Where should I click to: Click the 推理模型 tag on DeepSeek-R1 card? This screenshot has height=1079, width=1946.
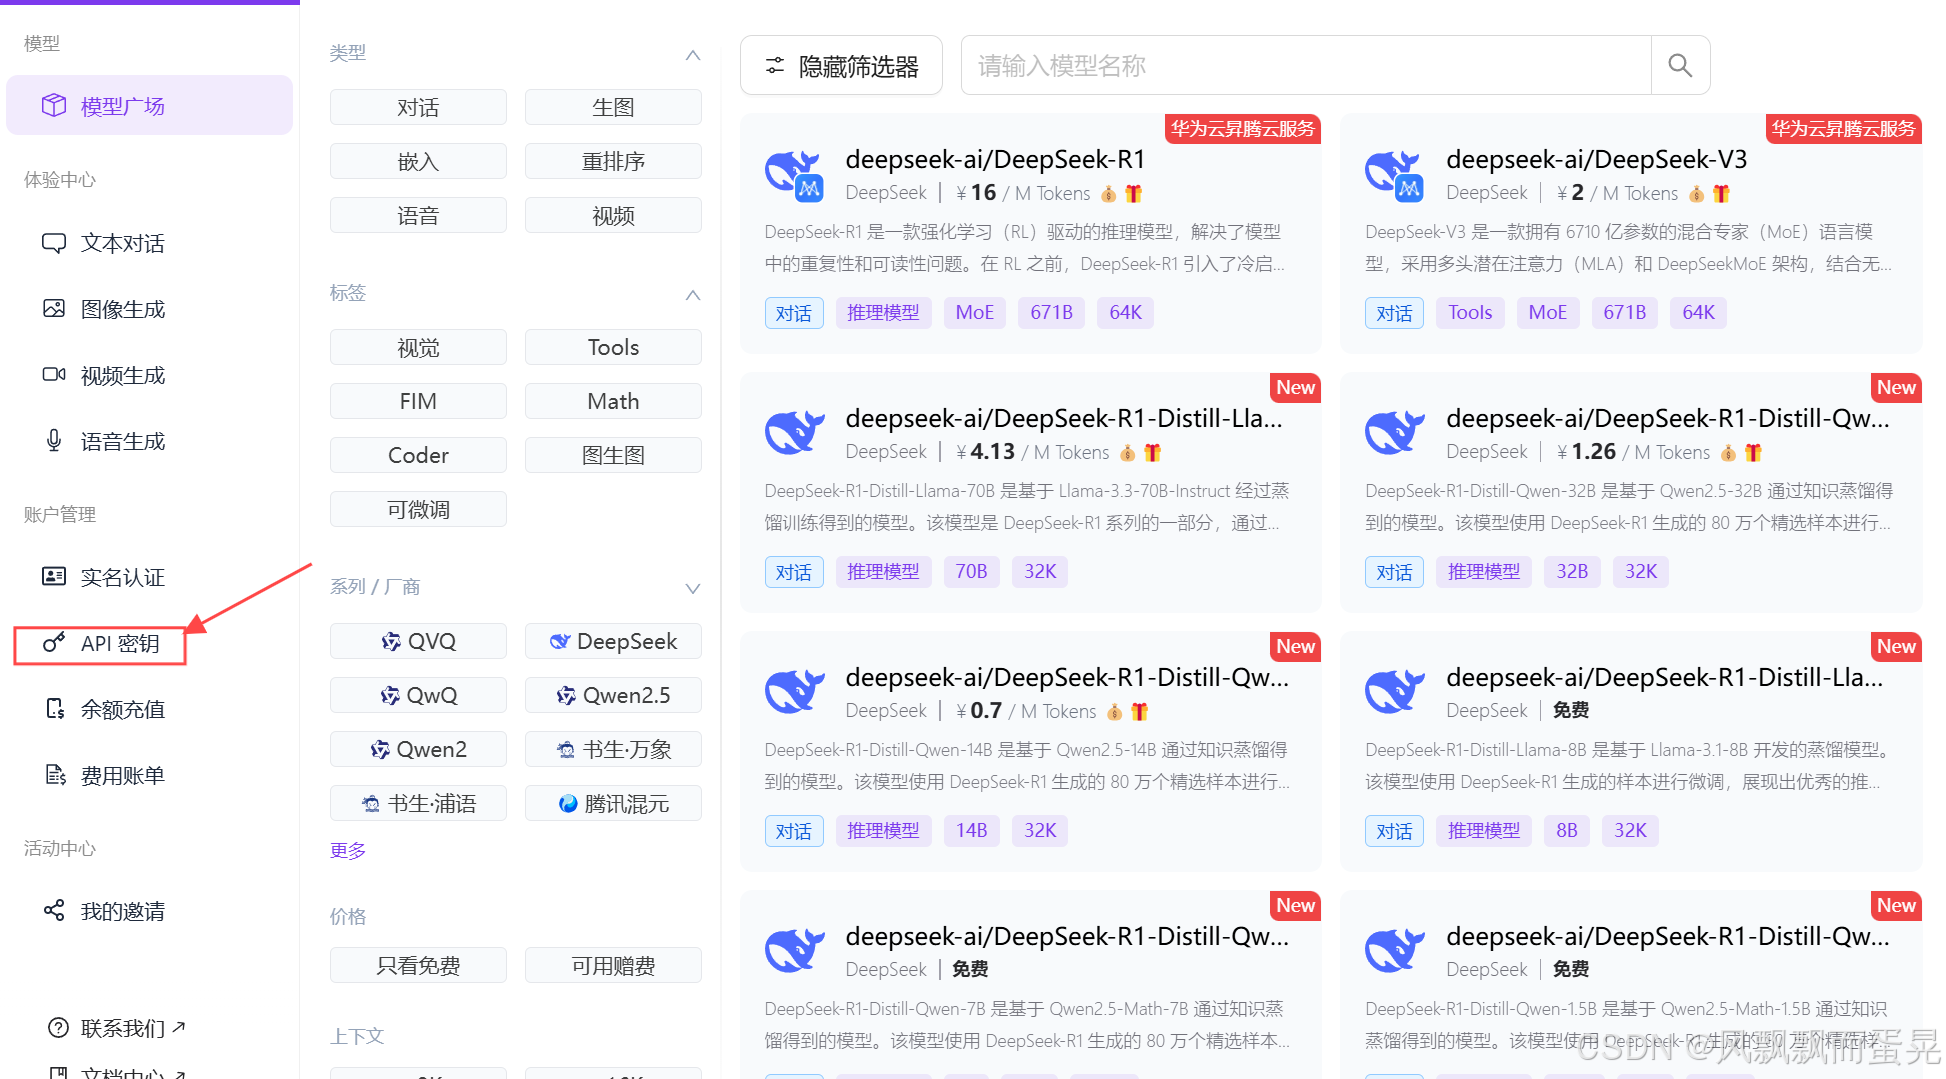coord(883,313)
